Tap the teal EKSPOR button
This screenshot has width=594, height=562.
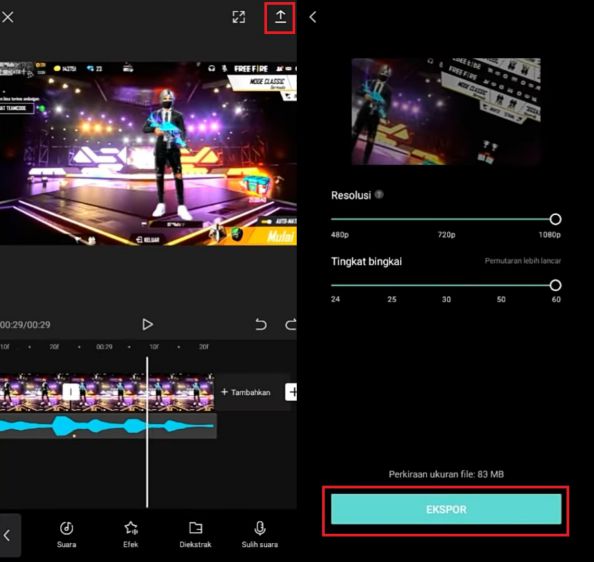[446, 509]
